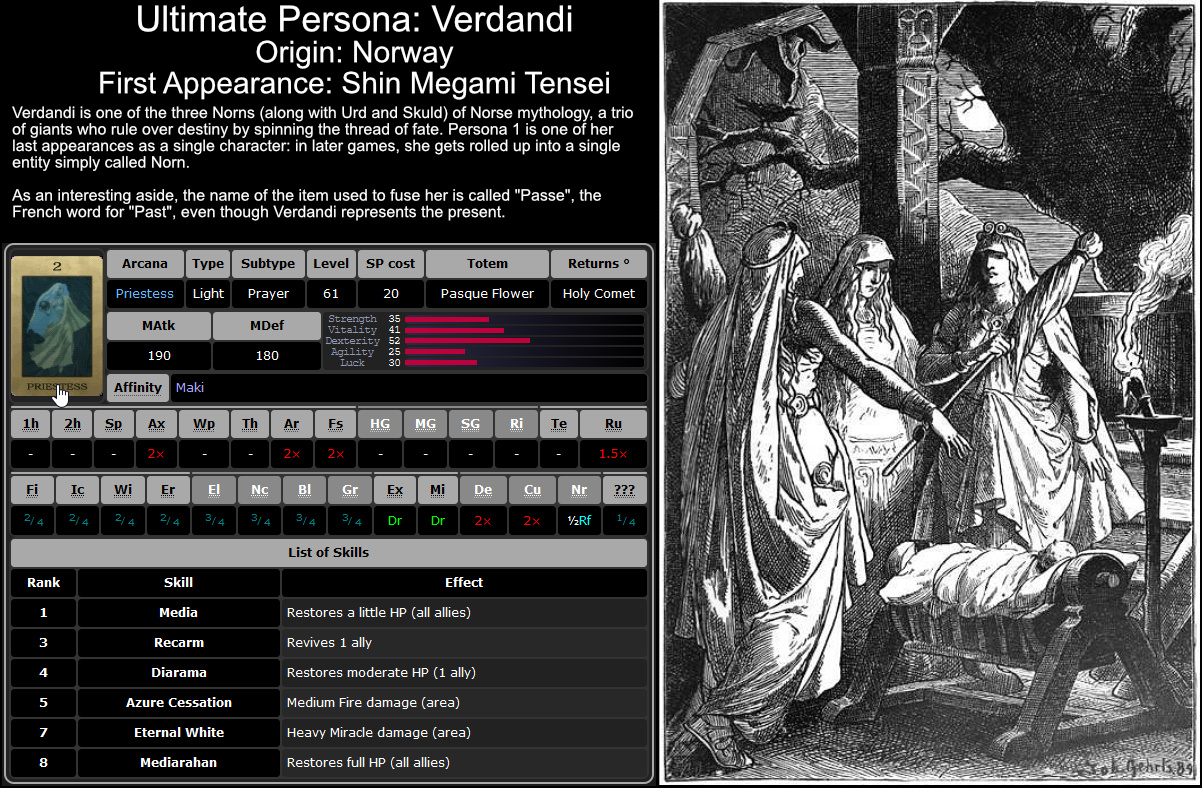Image resolution: width=1202 pixels, height=788 pixels.
Task: Click the Ri gun abbreviation
Action: (x=516, y=424)
